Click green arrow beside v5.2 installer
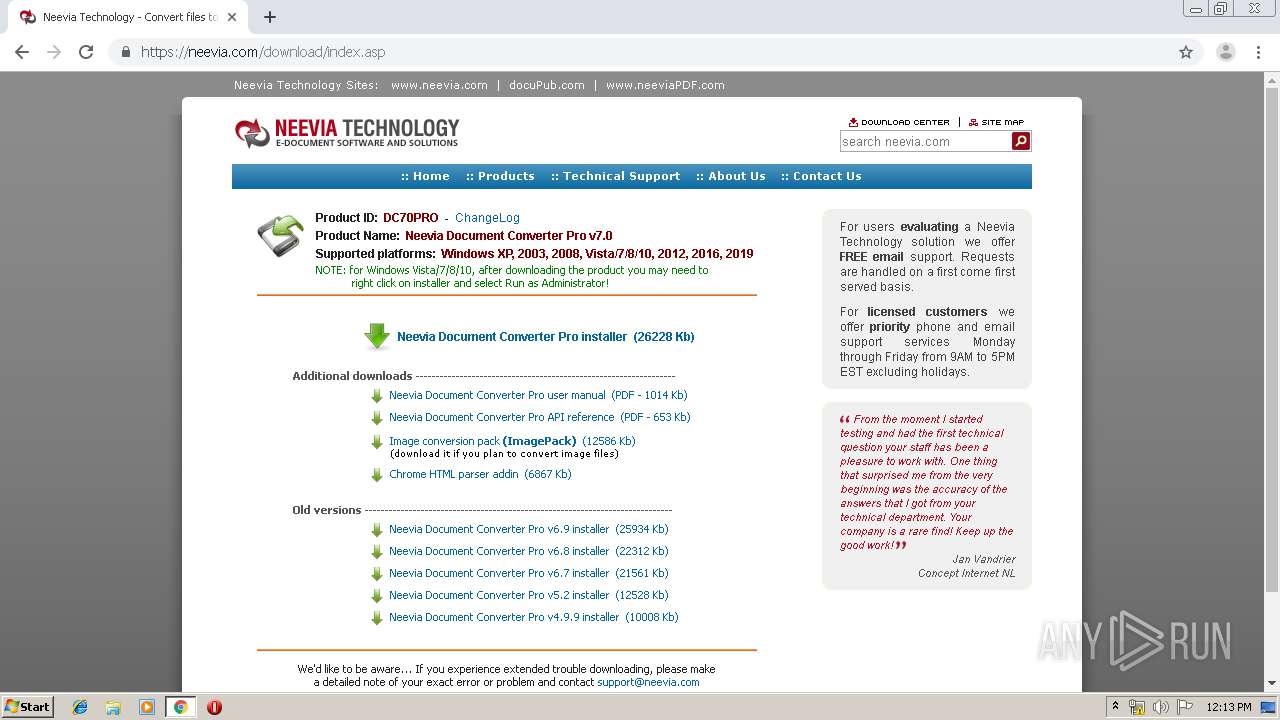The height and width of the screenshot is (720, 1280). [x=377, y=596]
